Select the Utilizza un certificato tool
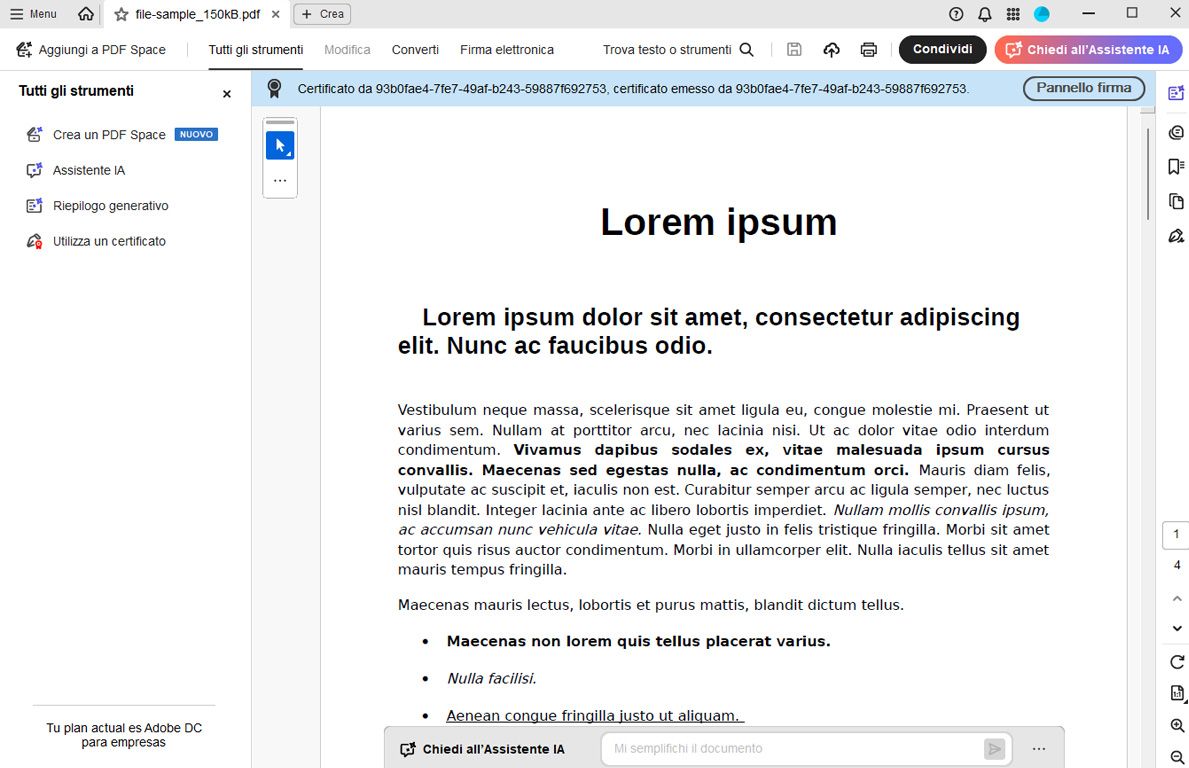The image size is (1189, 768). click(x=110, y=240)
